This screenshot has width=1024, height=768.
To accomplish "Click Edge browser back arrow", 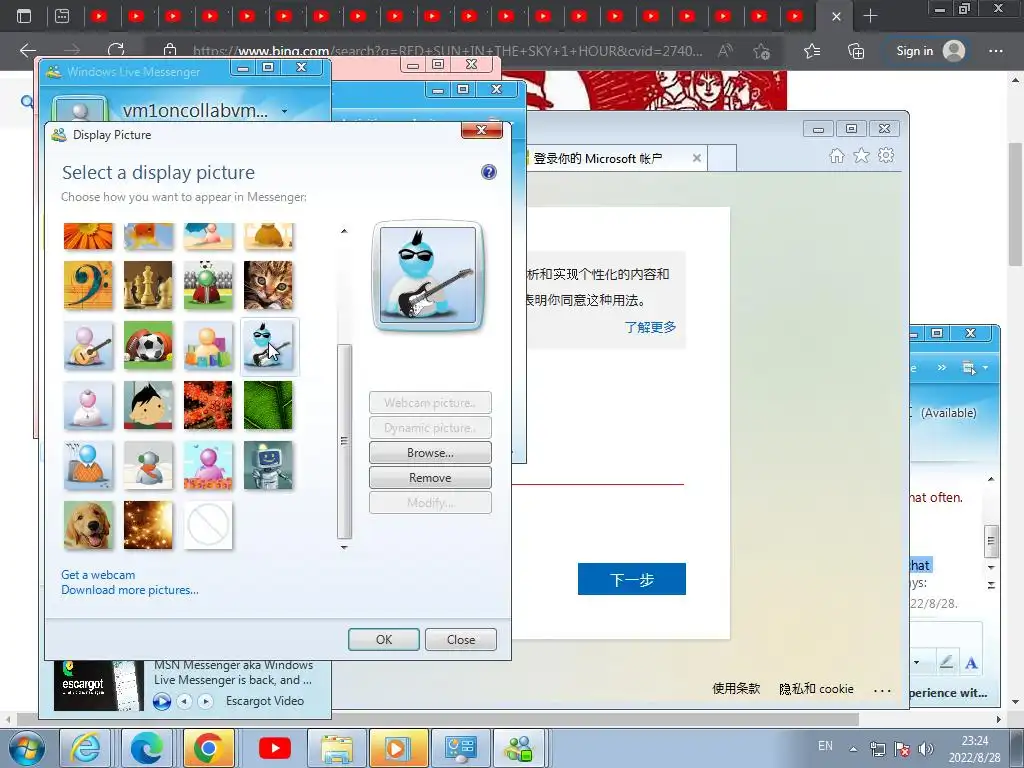I will point(27,50).
